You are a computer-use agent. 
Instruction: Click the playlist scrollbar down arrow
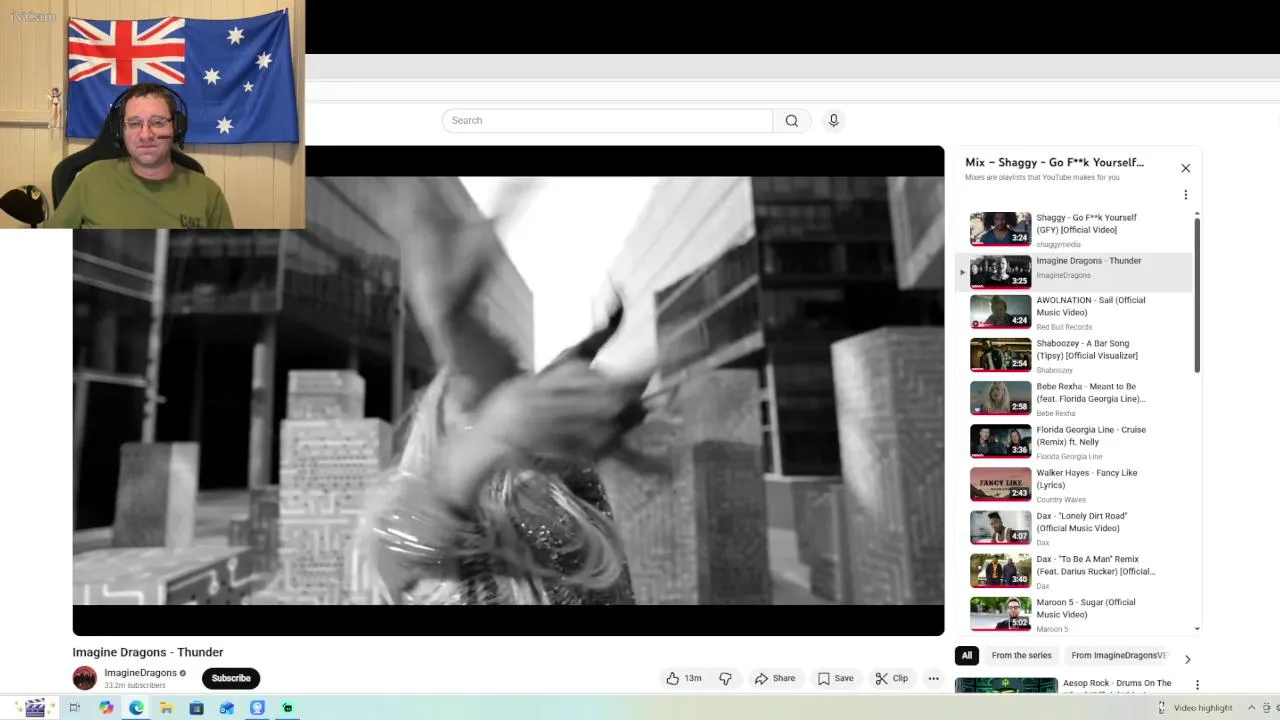(x=1197, y=629)
